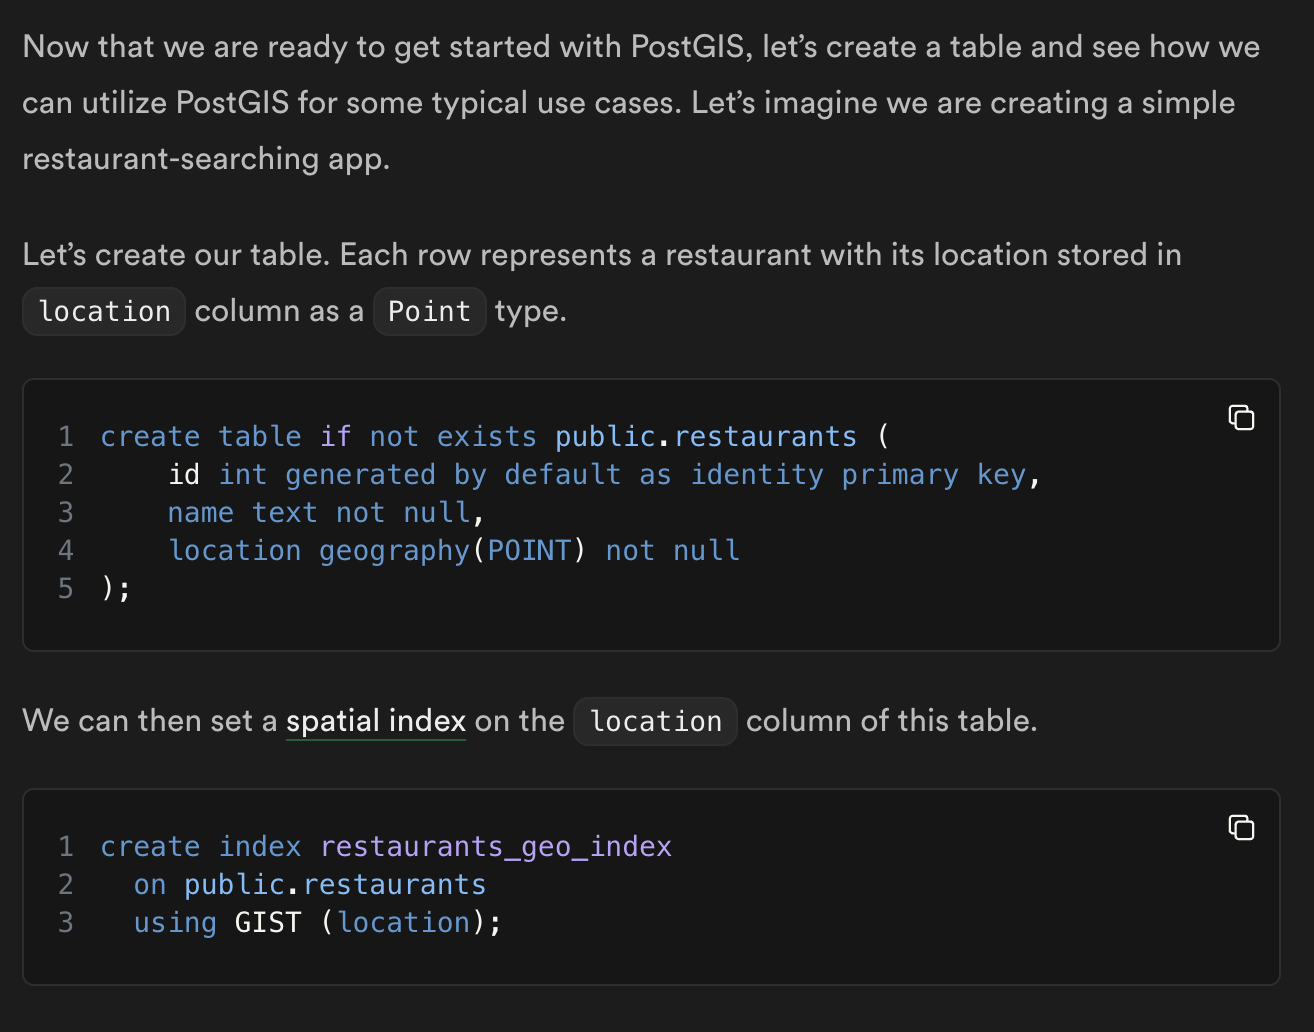This screenshot has width=1314, height=1032.
Task: Click the first location inline code chip
Action: coord(103,311)
